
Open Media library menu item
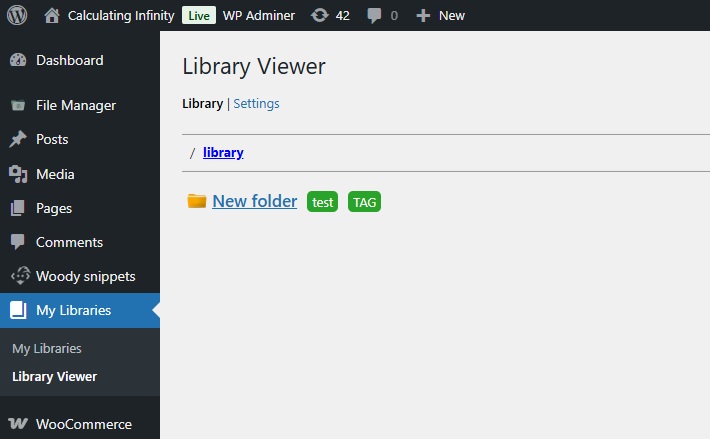pyautogui.click(x=55, y=174)
